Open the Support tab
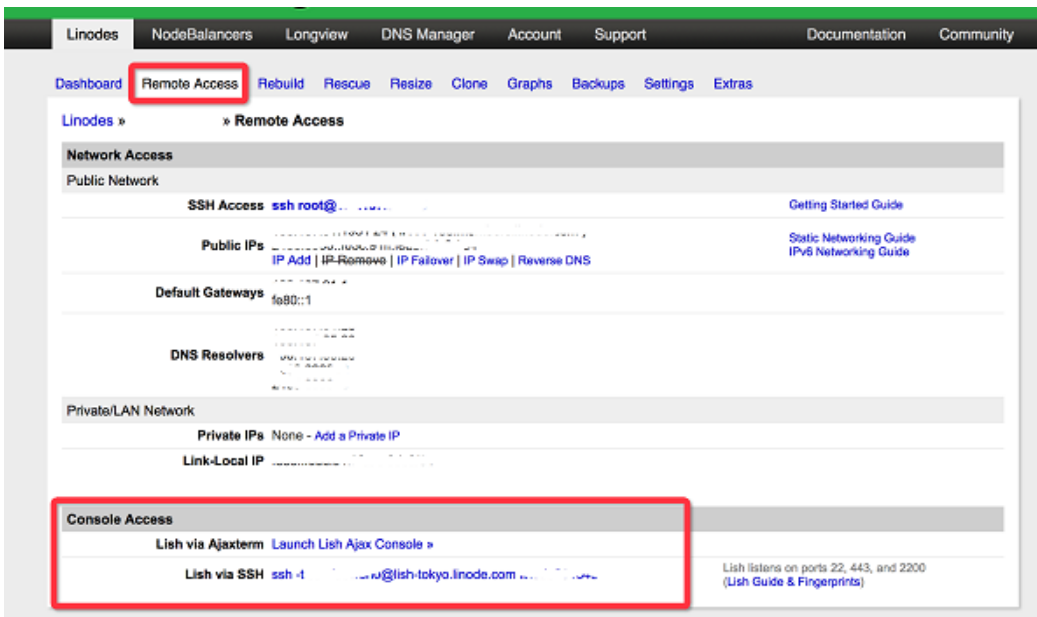This screenshot has height=617, width=1037. [620, 34]
